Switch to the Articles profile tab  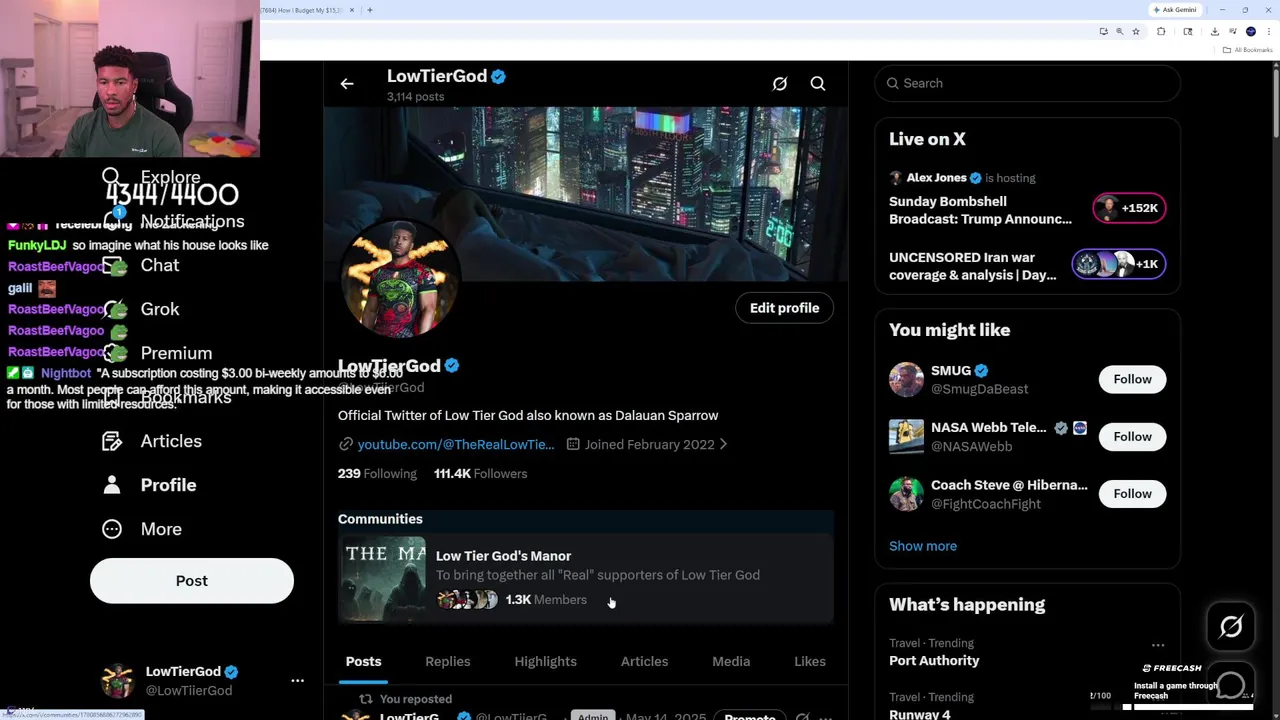pyautogui.click(x=644, y=662)
